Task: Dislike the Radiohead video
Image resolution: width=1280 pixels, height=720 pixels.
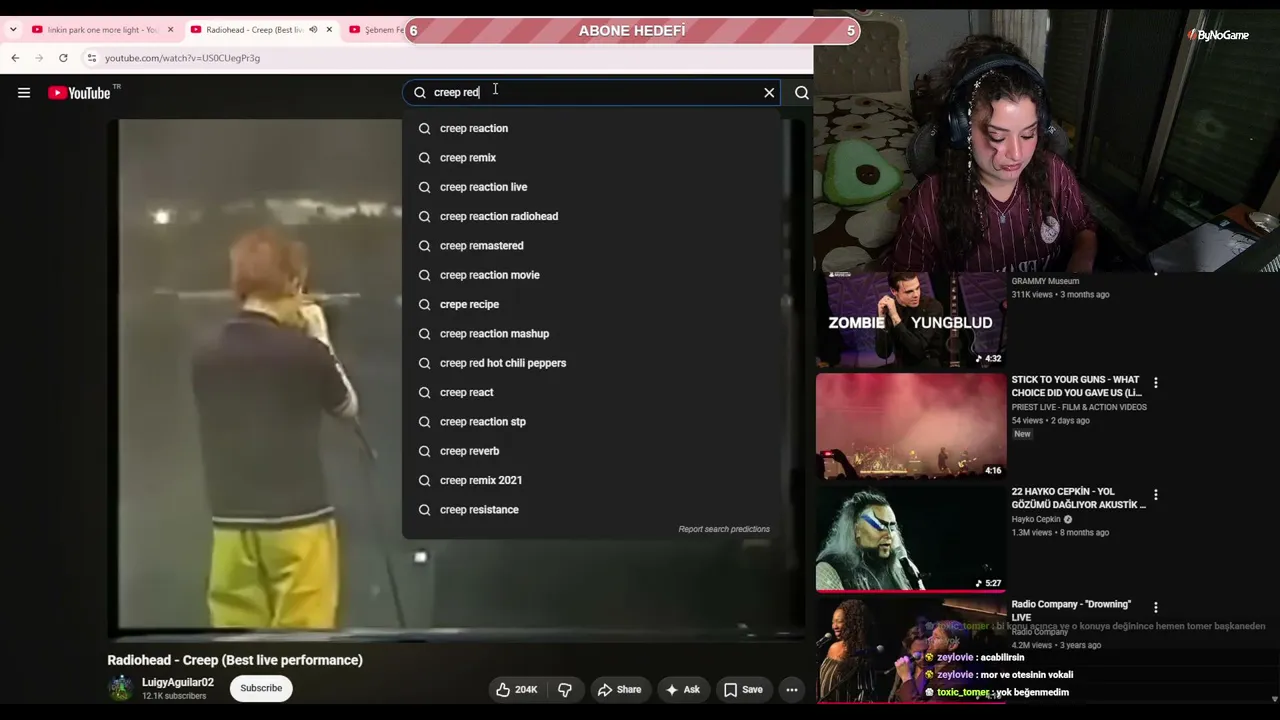Action: [x=565, y=689]
